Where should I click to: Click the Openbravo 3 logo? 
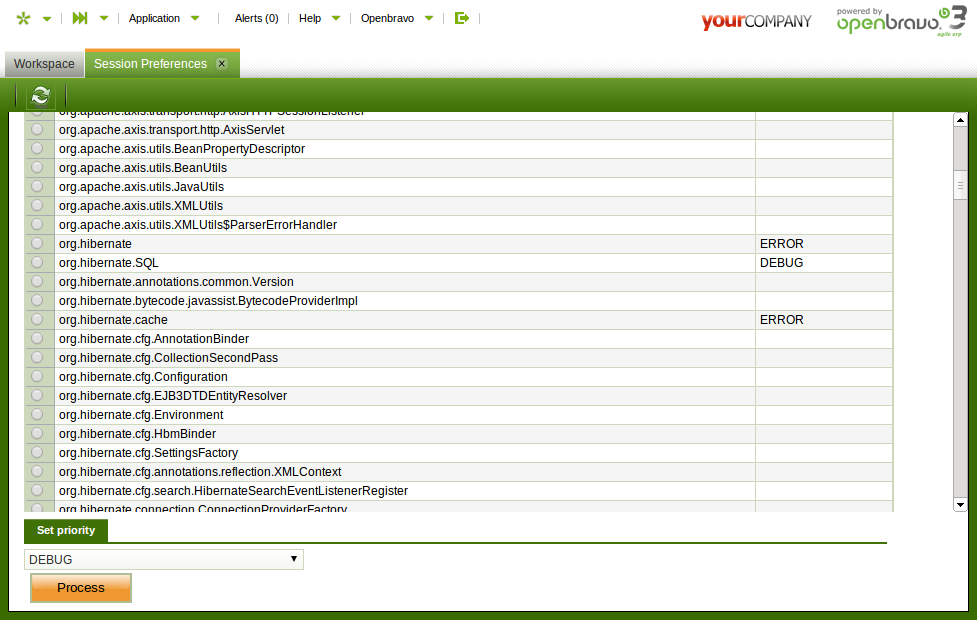tap(899, 22)
